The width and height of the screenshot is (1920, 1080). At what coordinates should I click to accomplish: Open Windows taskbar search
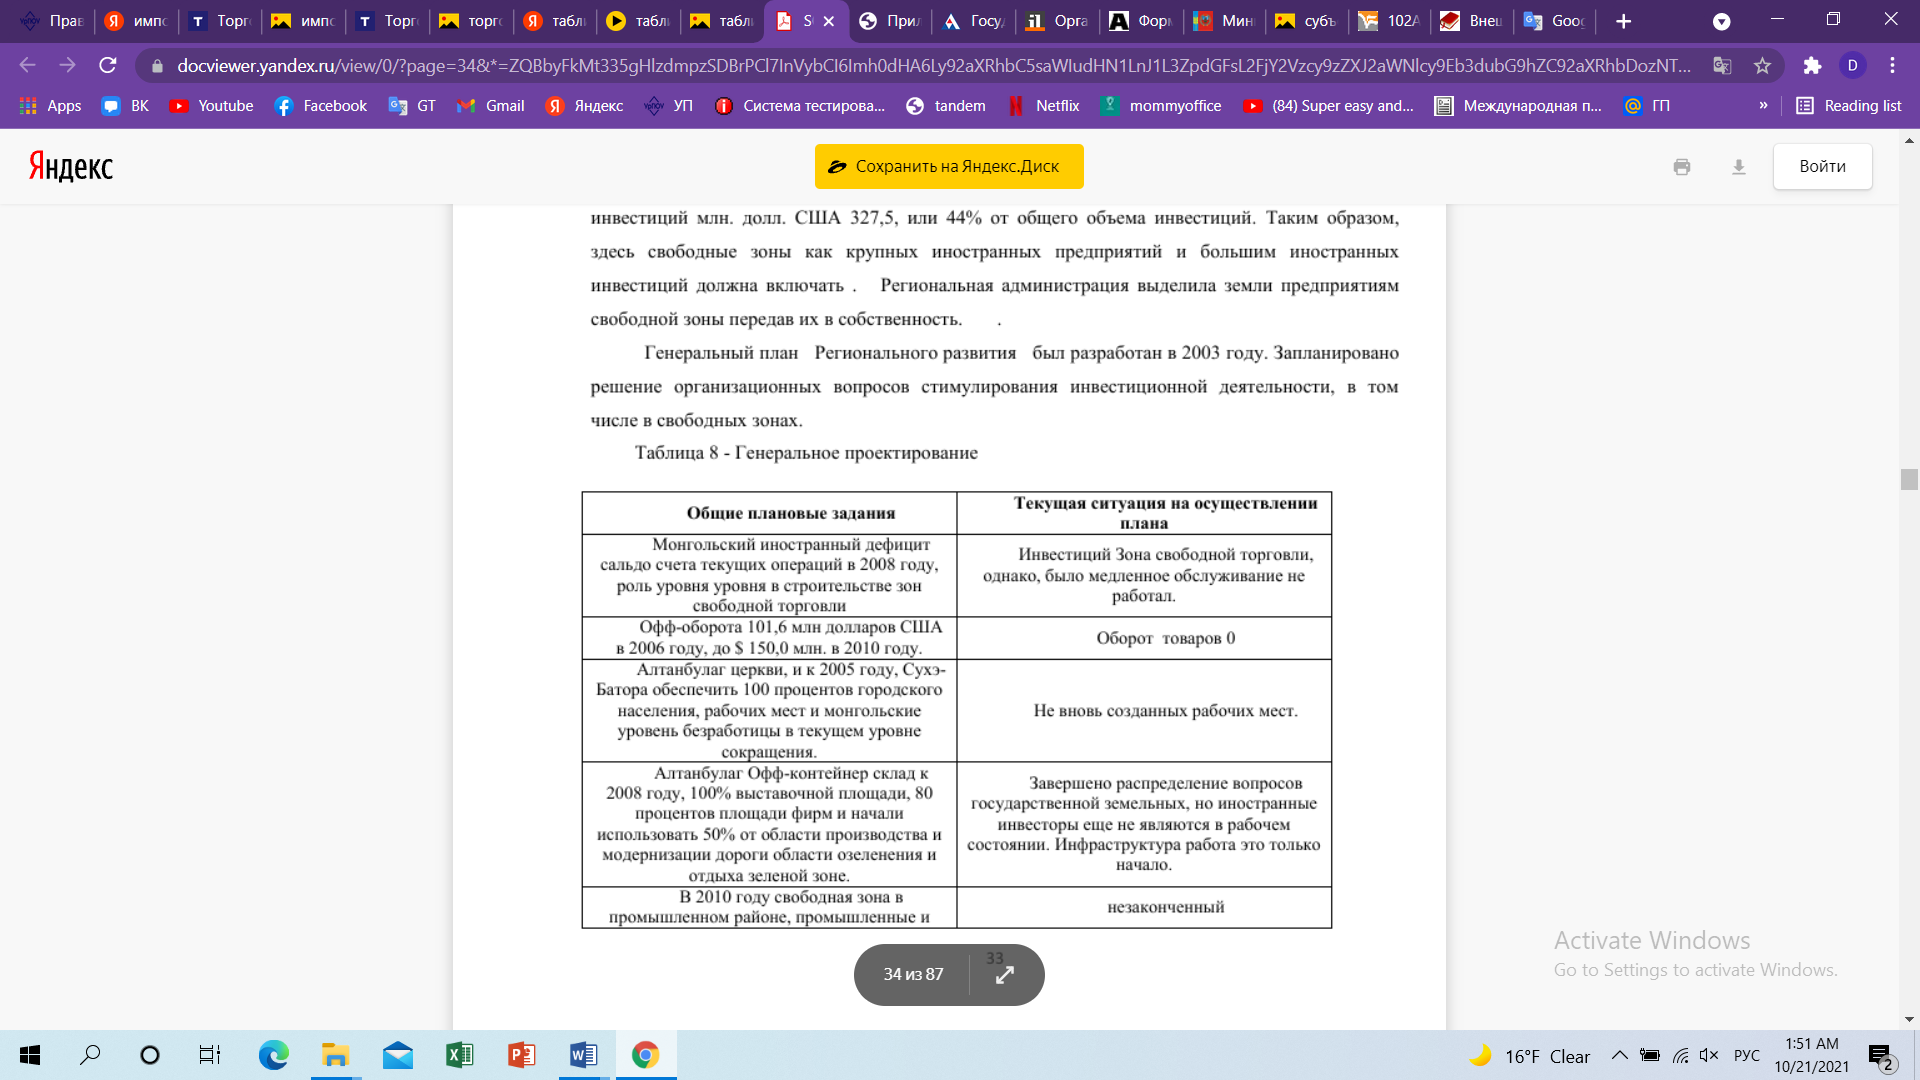point(90,1055)
